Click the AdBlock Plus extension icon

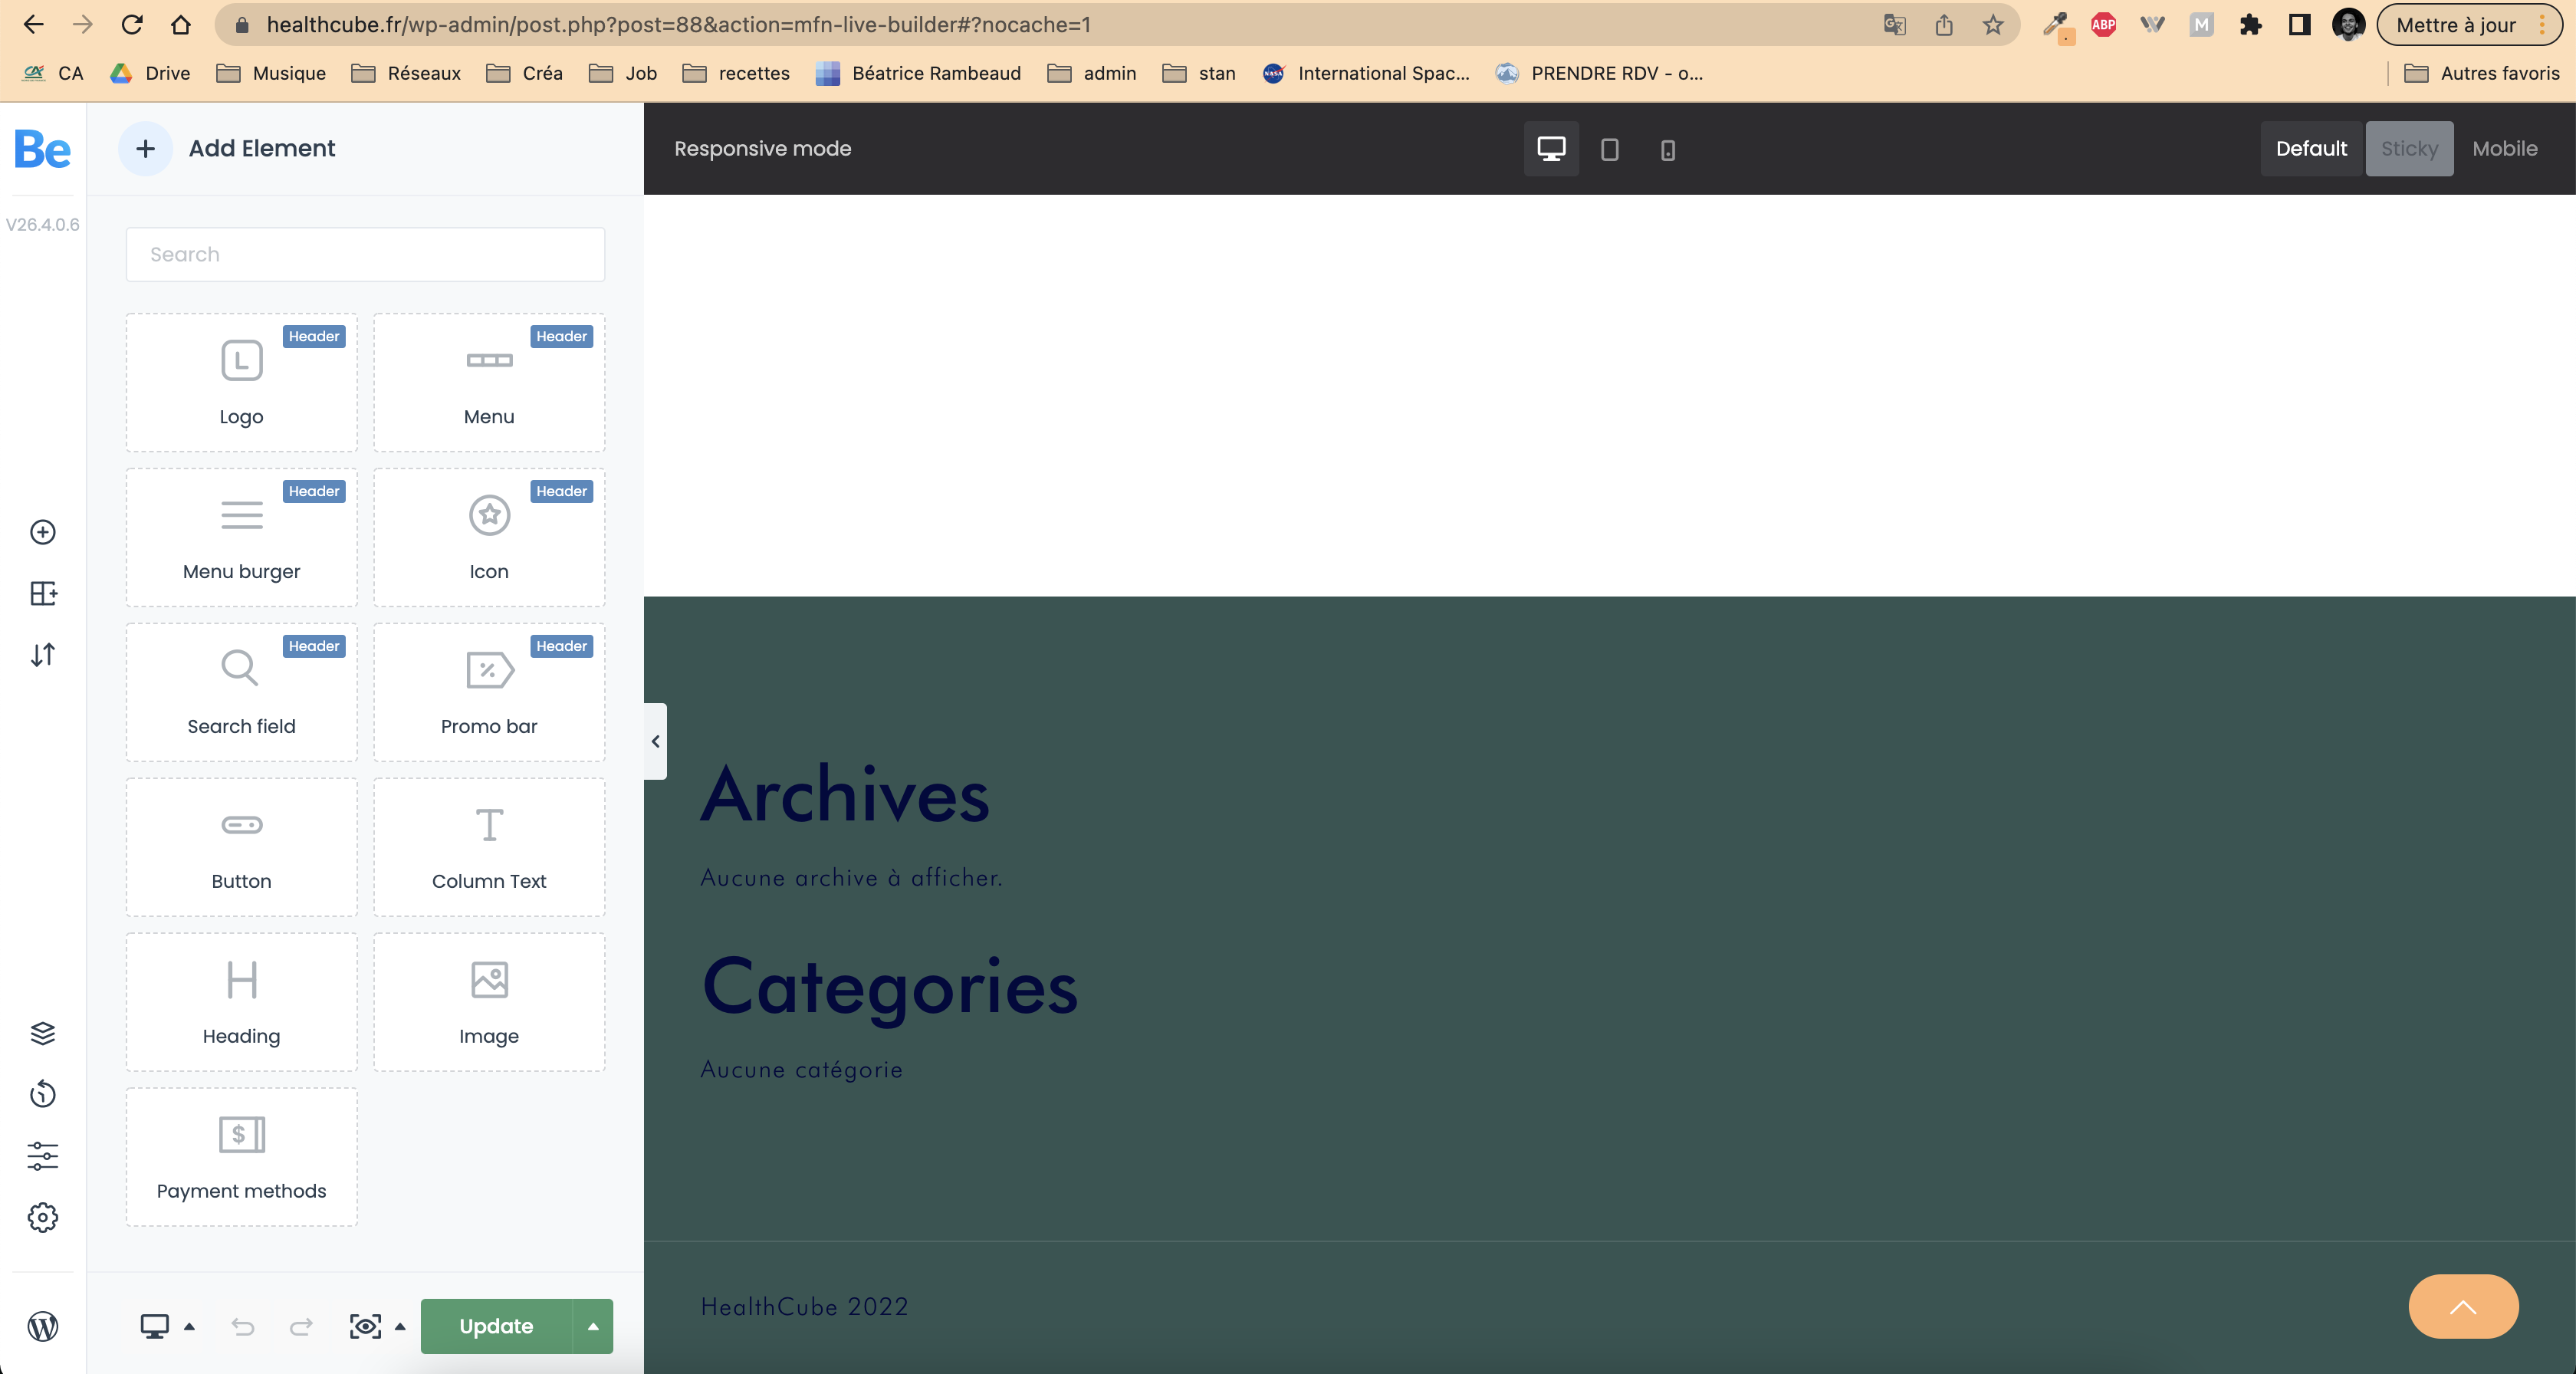[2103, 25]
